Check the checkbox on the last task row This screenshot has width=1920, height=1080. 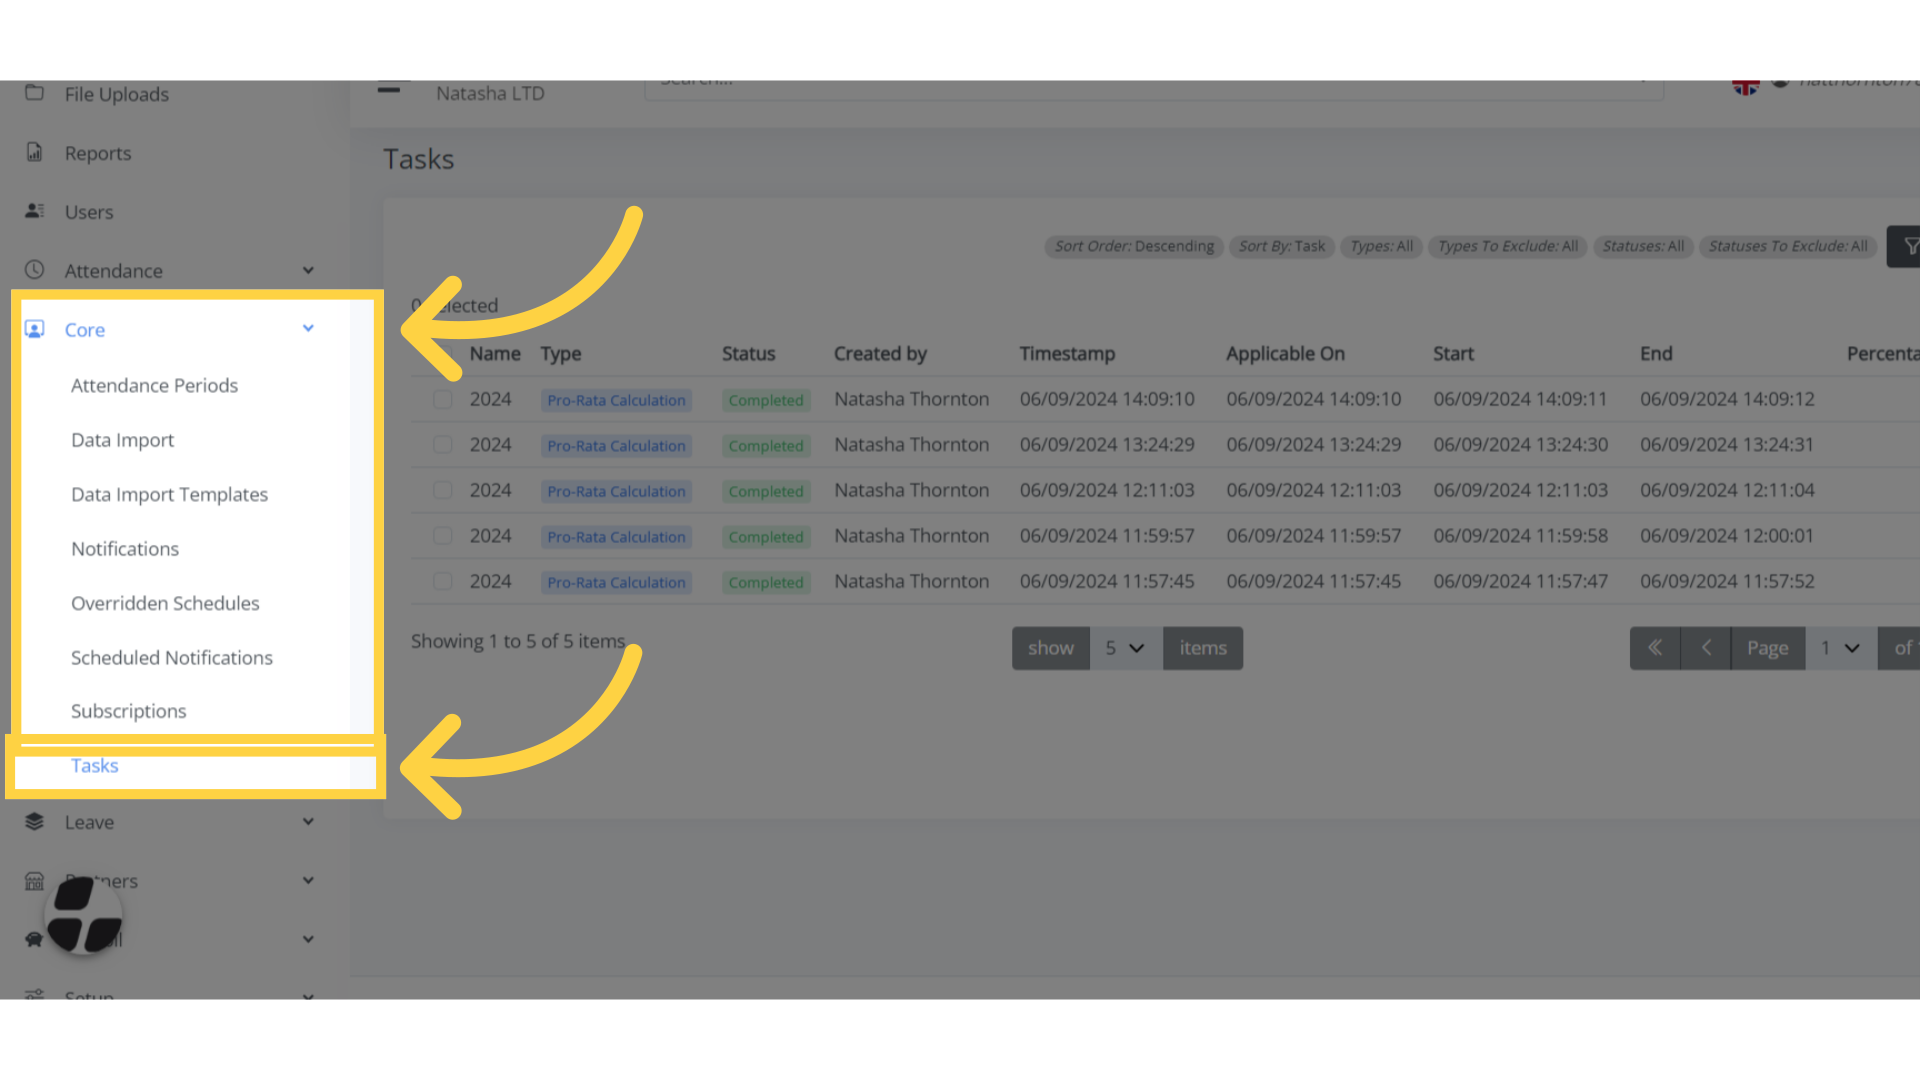pyautogui.click(x=442, y=580)
